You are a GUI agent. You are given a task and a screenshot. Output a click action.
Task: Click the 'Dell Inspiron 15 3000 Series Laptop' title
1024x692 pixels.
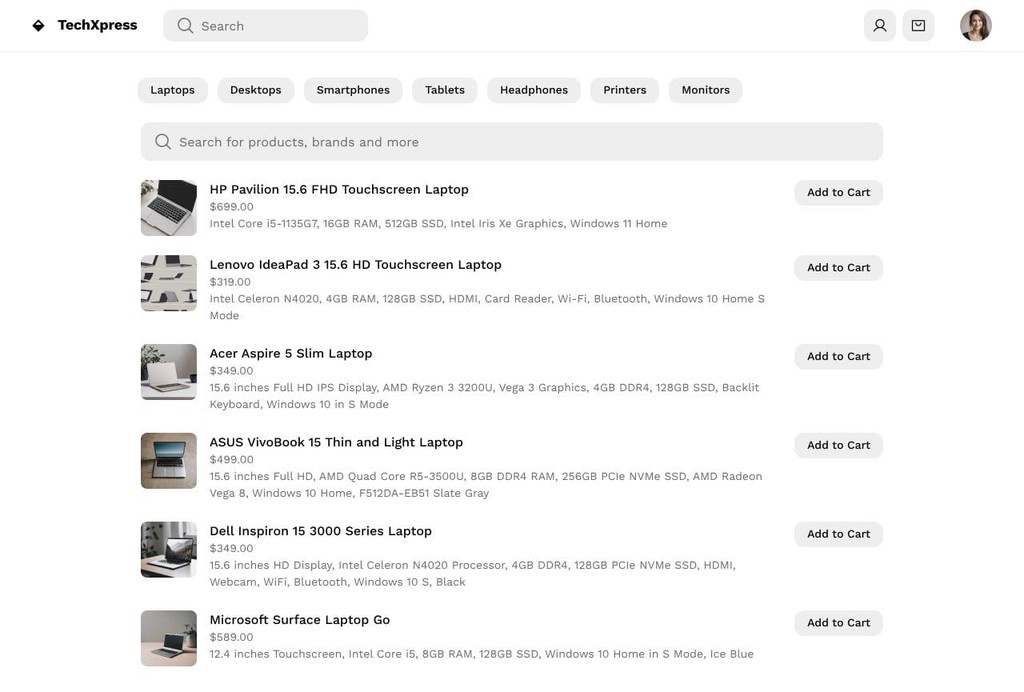[x=321, y=531]
